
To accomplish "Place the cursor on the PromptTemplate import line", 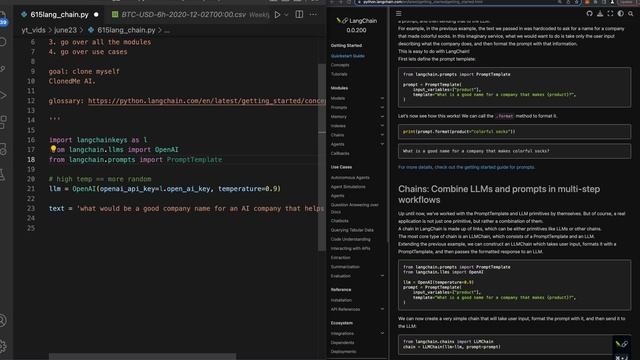I will click(x=136, y=160).
